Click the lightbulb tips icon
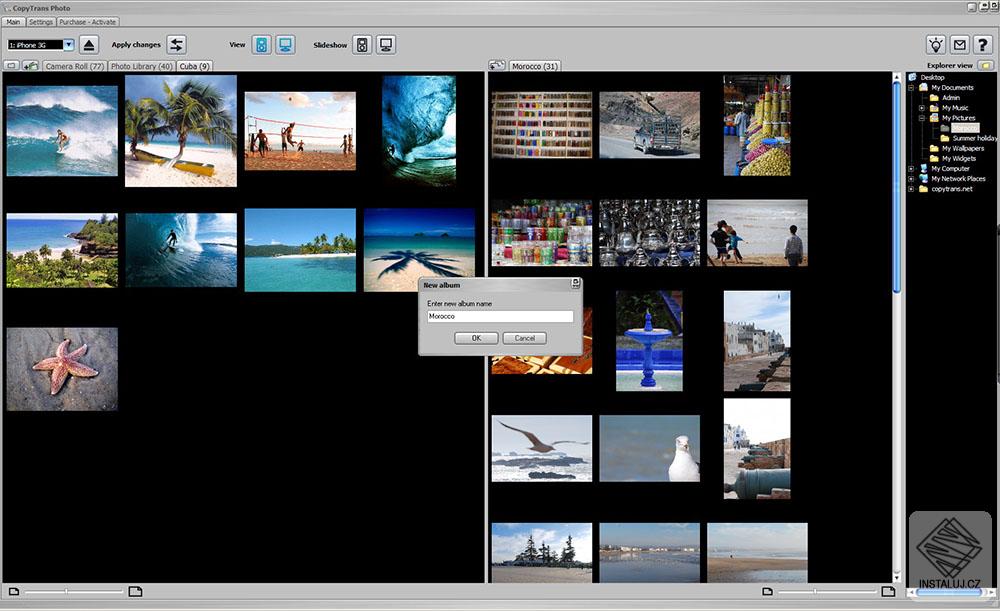 tap(935, 45)
